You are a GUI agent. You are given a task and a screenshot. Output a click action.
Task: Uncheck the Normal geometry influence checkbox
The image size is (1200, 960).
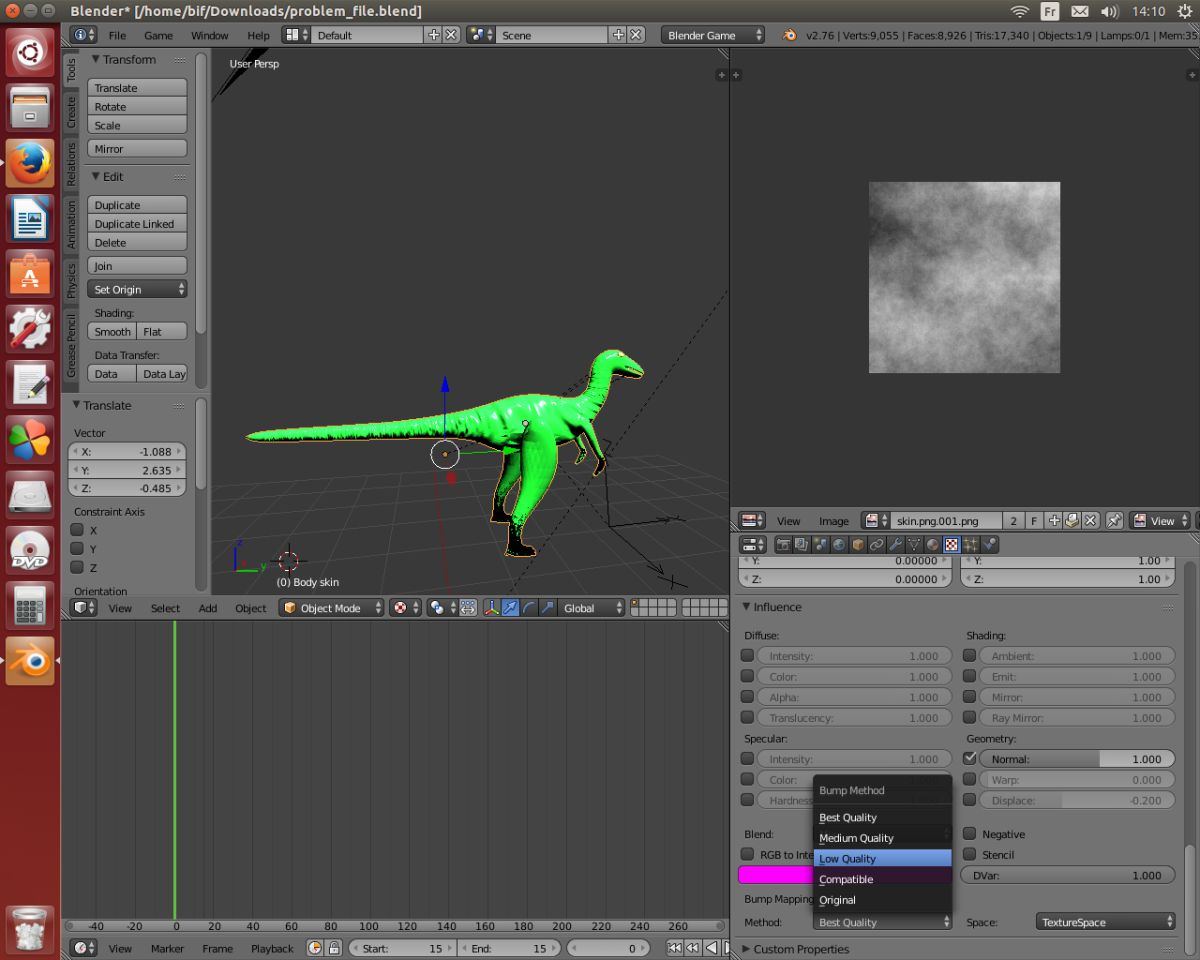click(x=969, y=759)
